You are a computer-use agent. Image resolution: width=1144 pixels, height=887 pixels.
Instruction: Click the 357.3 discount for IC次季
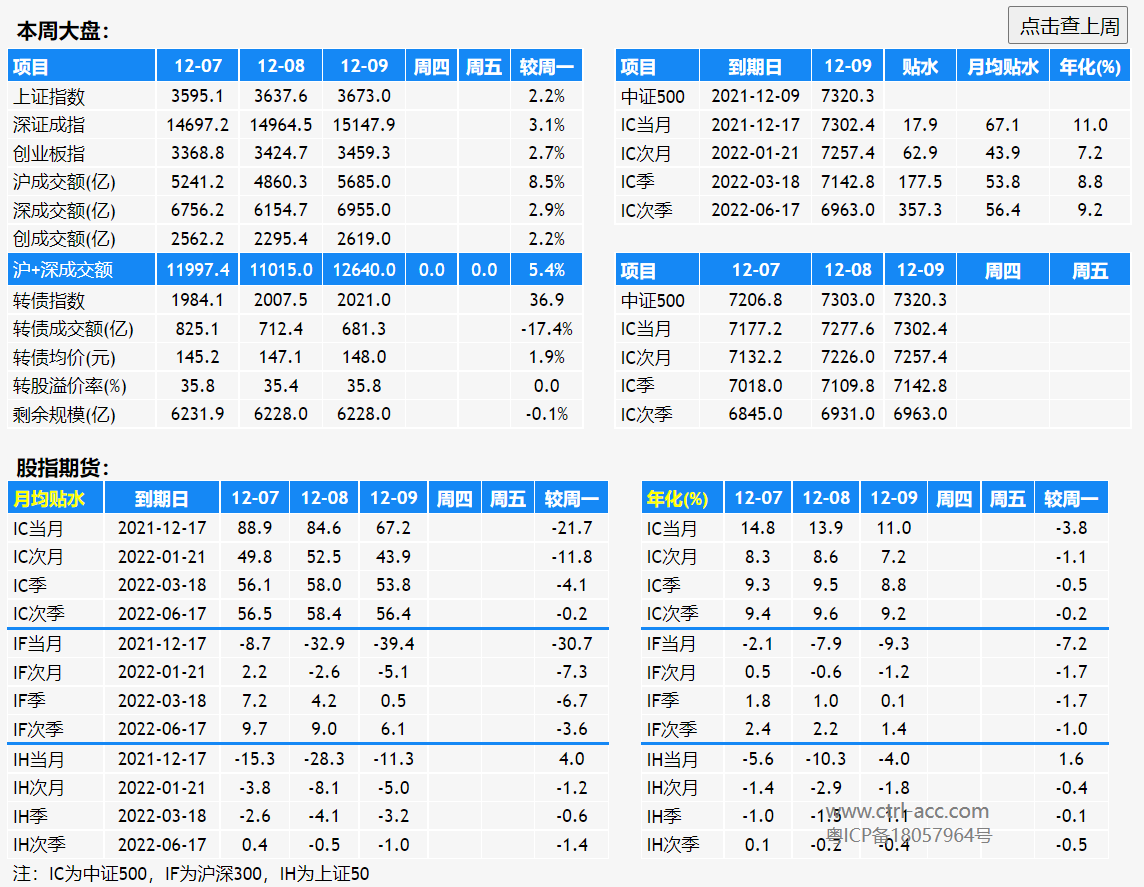tap(920, 210)
